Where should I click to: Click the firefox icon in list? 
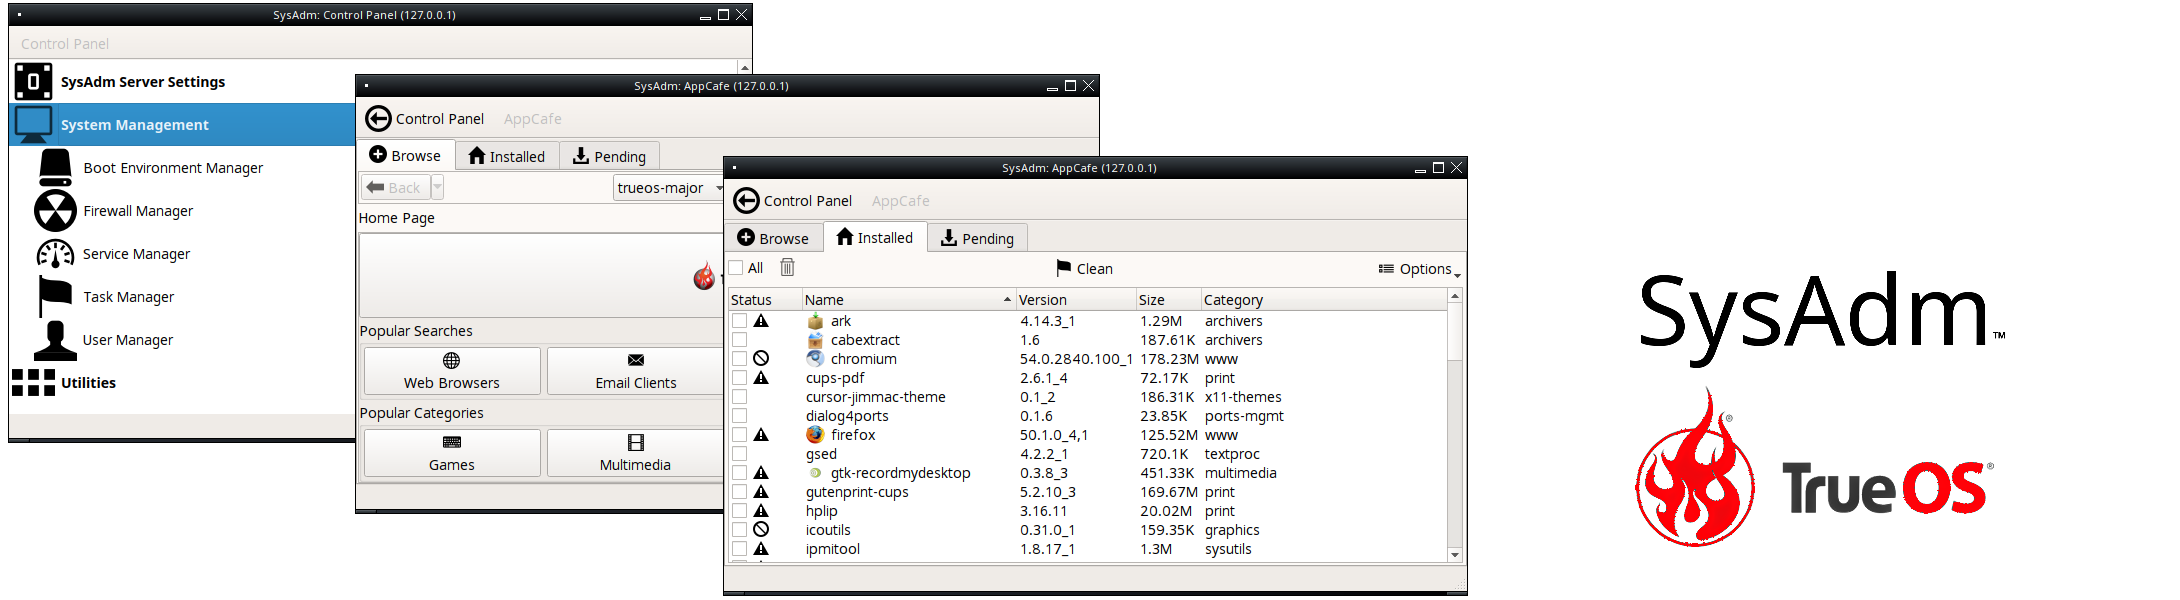tap(815, 435)
